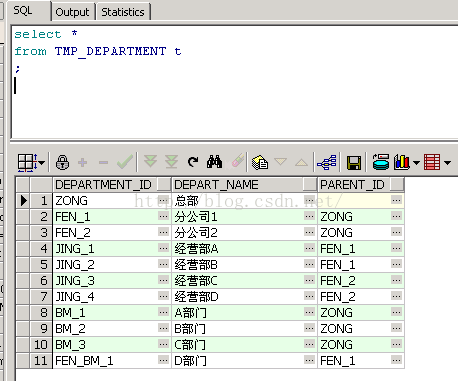This screenshot has width=458, height=381.
Task: Open ellipsis editor for the JING_4 cell
Action: click(163, 296)
